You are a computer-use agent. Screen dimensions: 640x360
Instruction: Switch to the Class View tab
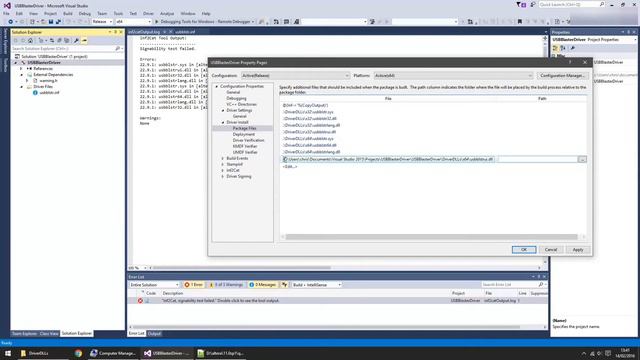pos(49,333)
